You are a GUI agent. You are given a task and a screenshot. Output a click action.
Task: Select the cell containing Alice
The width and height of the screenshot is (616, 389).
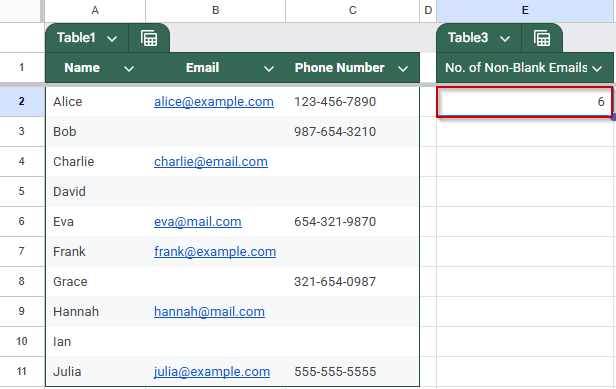coord(95,102)
